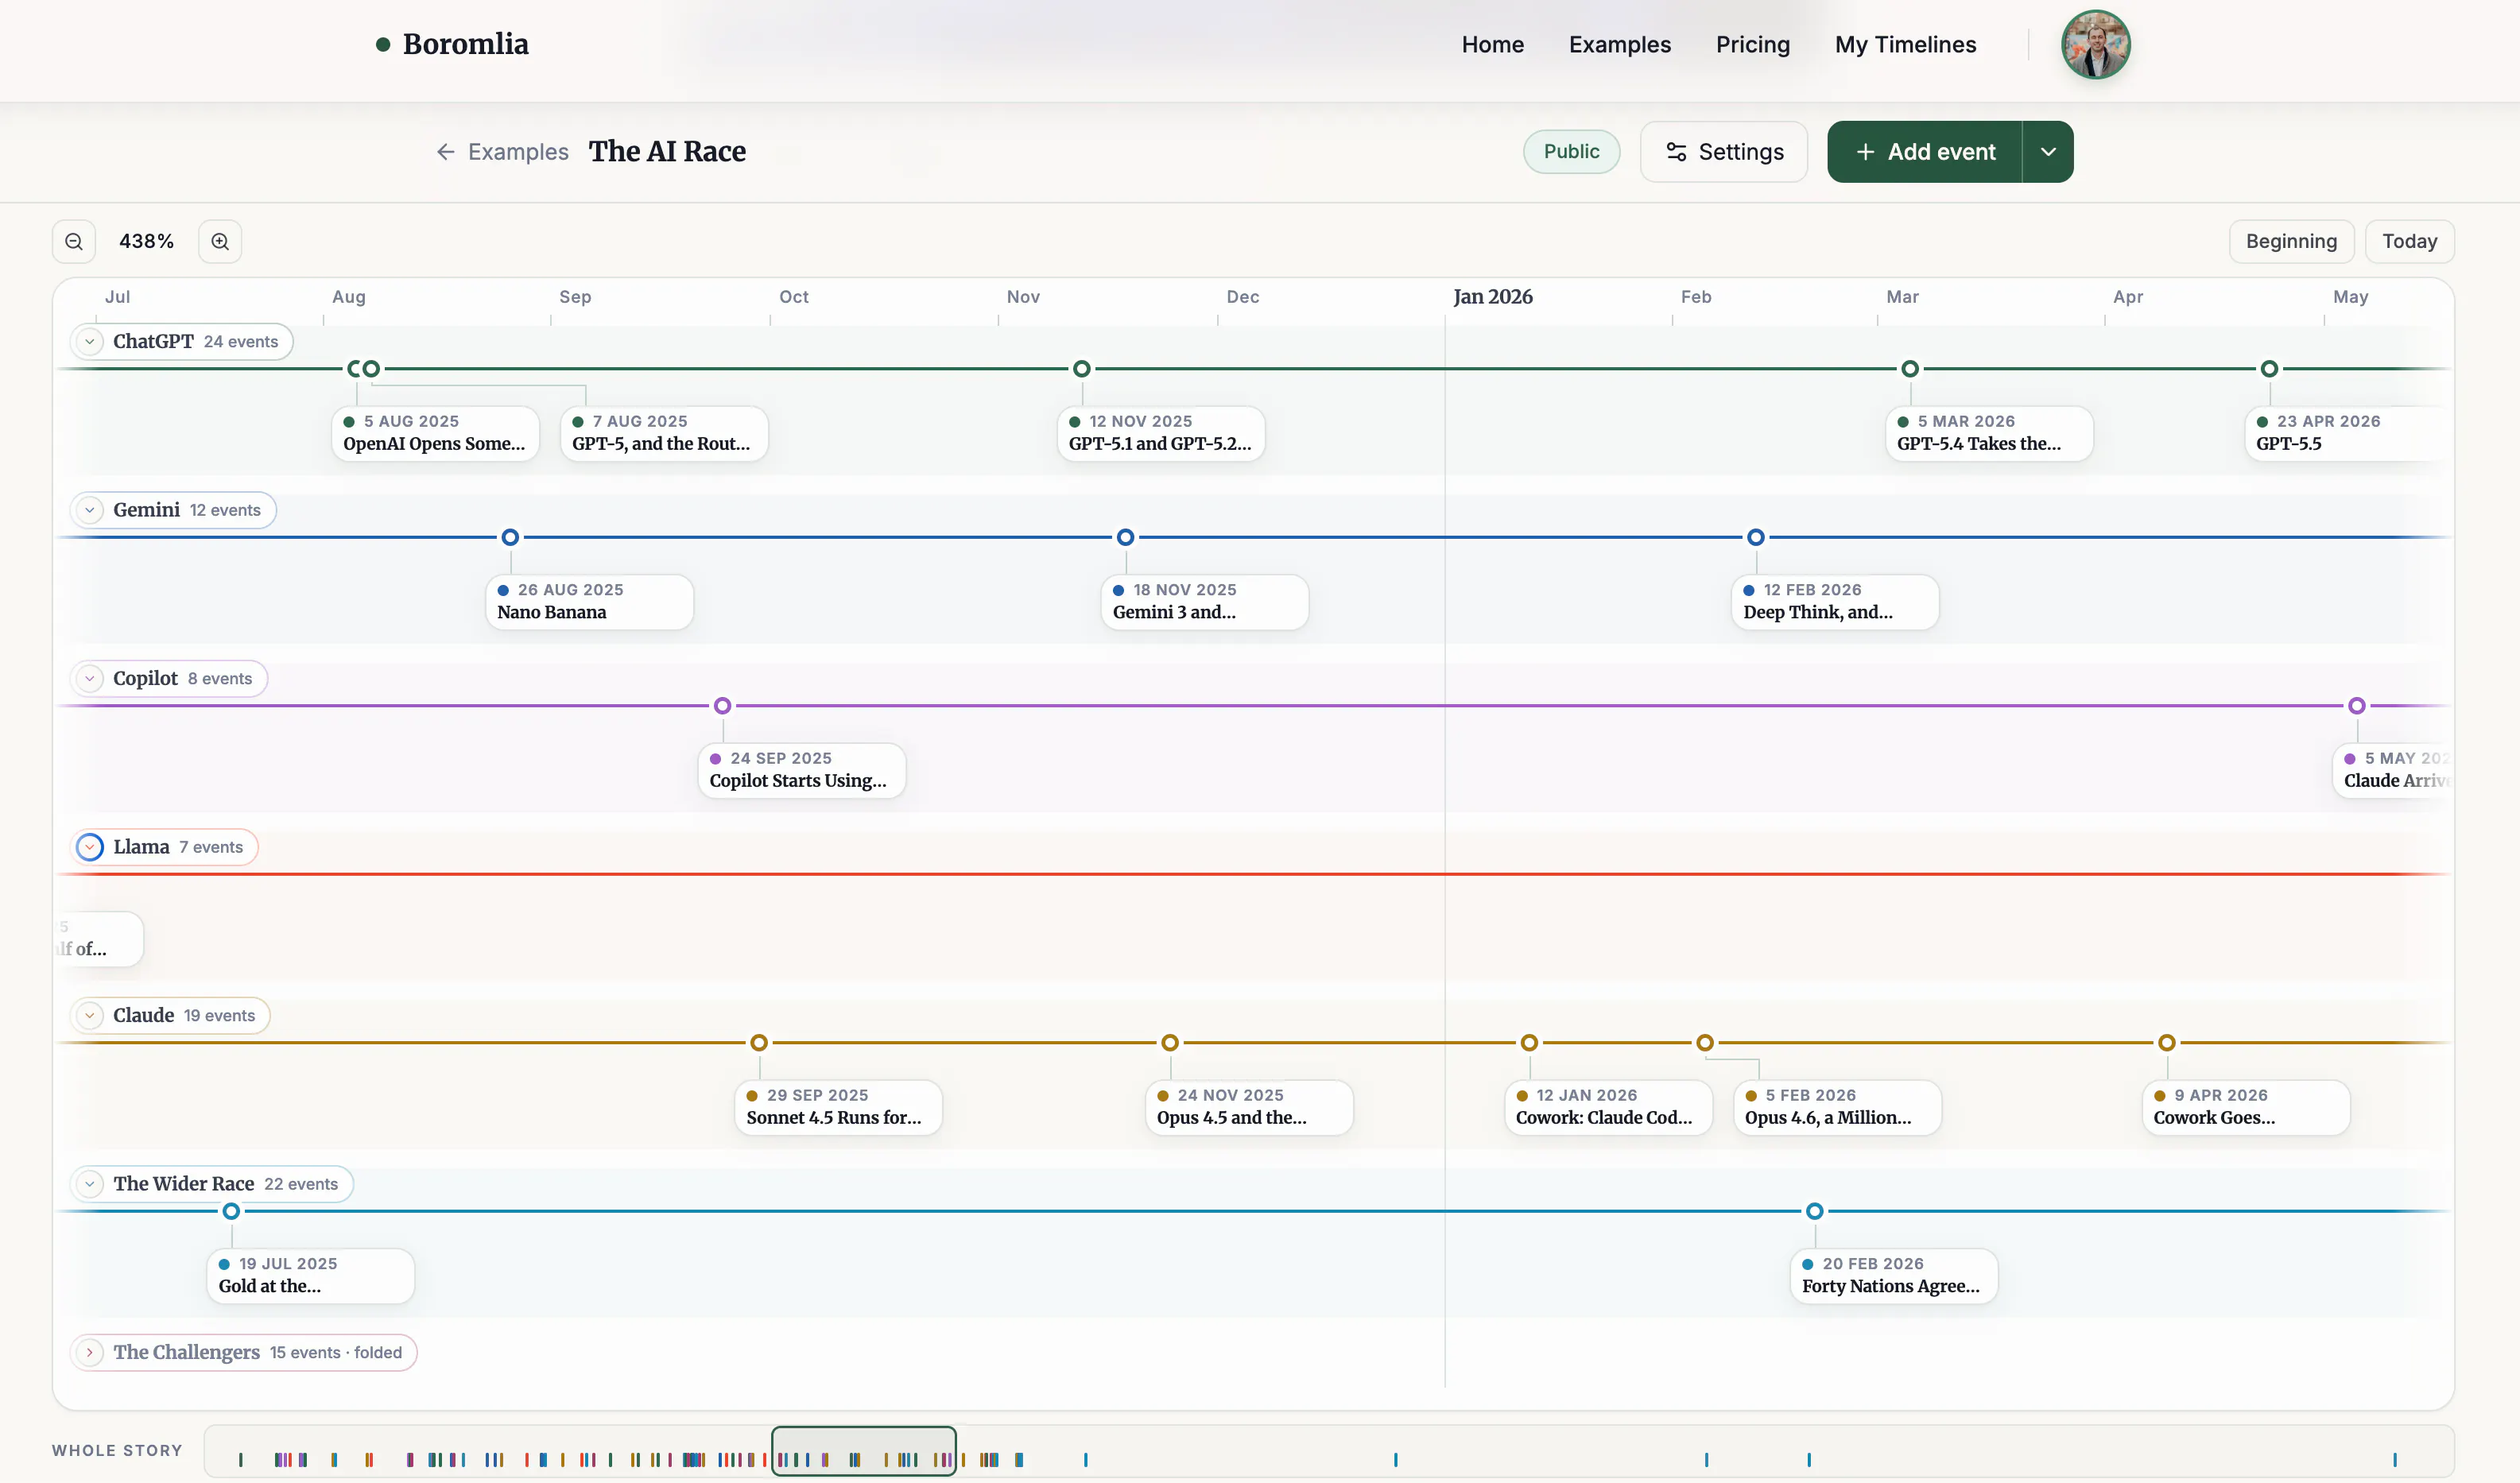Select the 5 May Copilot marker
Screen dimensions: 2520x1483
pos(2356,706)
